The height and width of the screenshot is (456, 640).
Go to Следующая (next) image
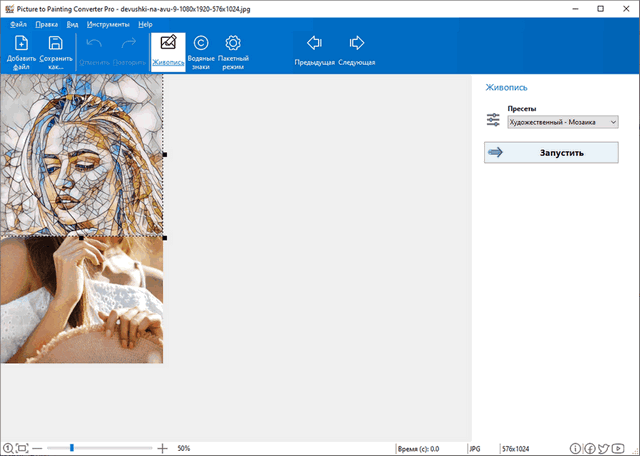(x=357, y=50)
